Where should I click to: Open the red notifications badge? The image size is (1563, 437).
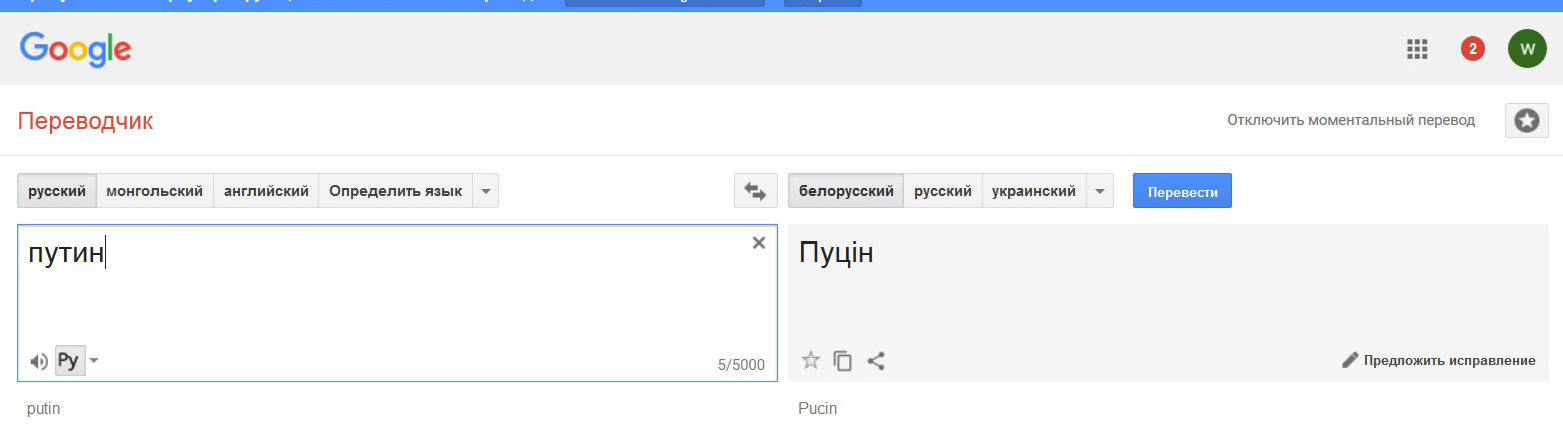pyautogui.click(x=1472, y=49)
